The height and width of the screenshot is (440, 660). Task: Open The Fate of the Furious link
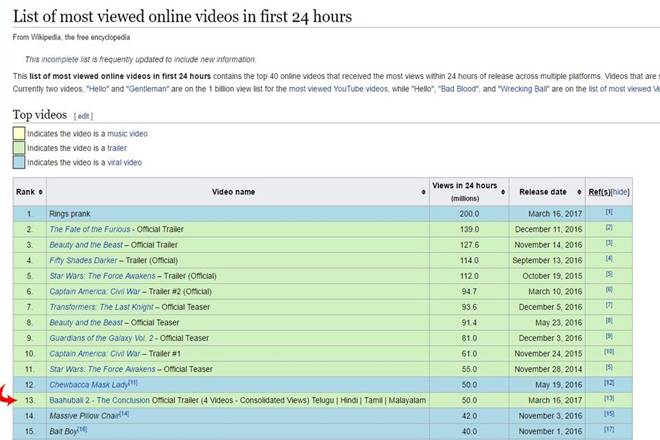click(x=96, y=229)
